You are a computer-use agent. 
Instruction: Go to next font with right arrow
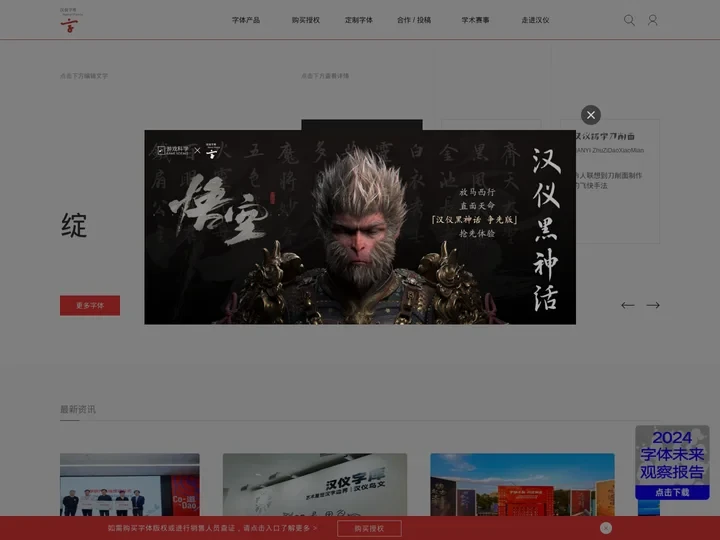point(653,305)
